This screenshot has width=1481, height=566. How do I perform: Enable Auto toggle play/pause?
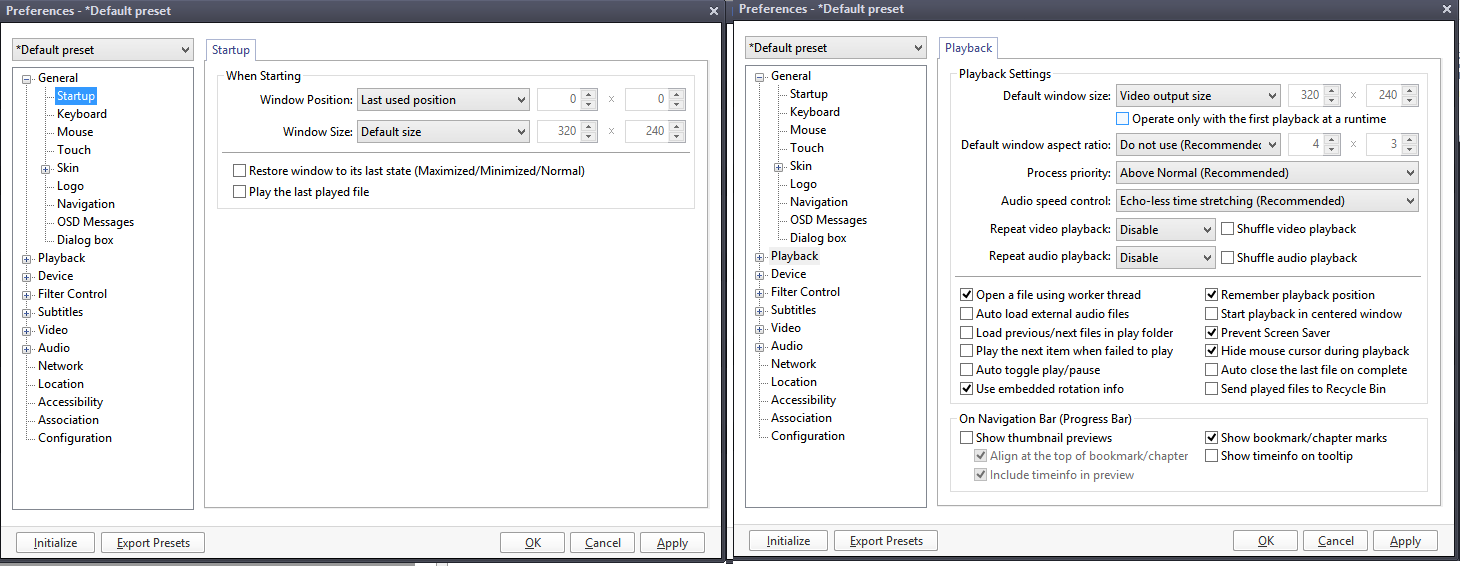click(x=966, y=370)
